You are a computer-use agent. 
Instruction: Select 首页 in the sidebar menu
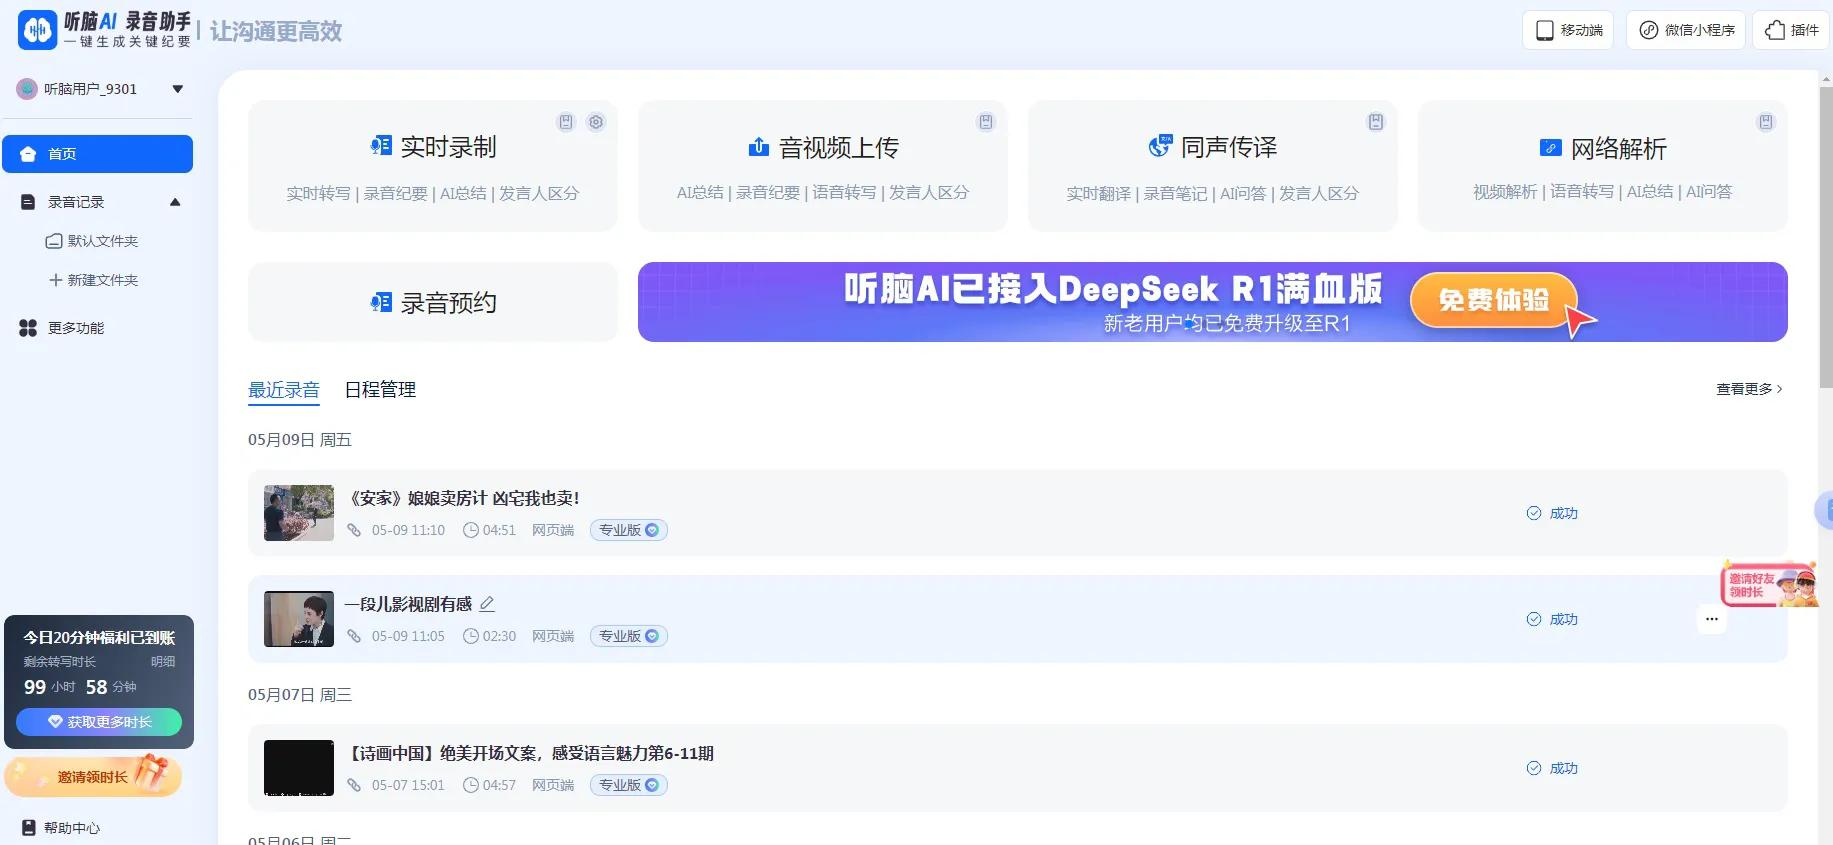click(x=97, y=154)
